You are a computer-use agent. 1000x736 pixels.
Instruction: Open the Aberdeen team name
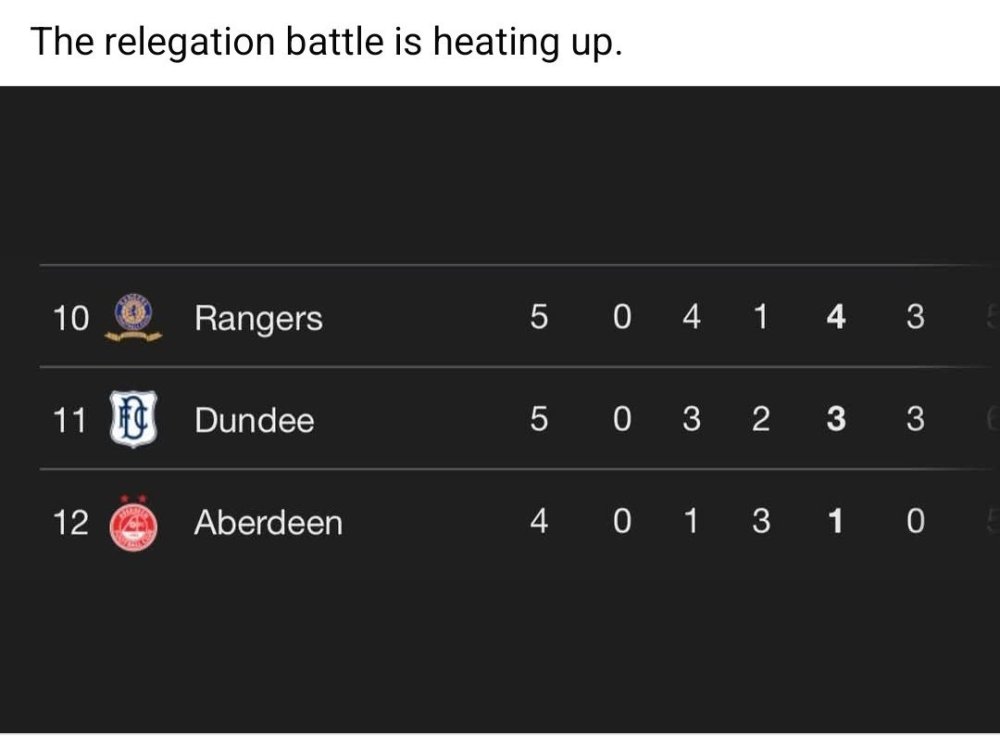click(x=268, y=523)
